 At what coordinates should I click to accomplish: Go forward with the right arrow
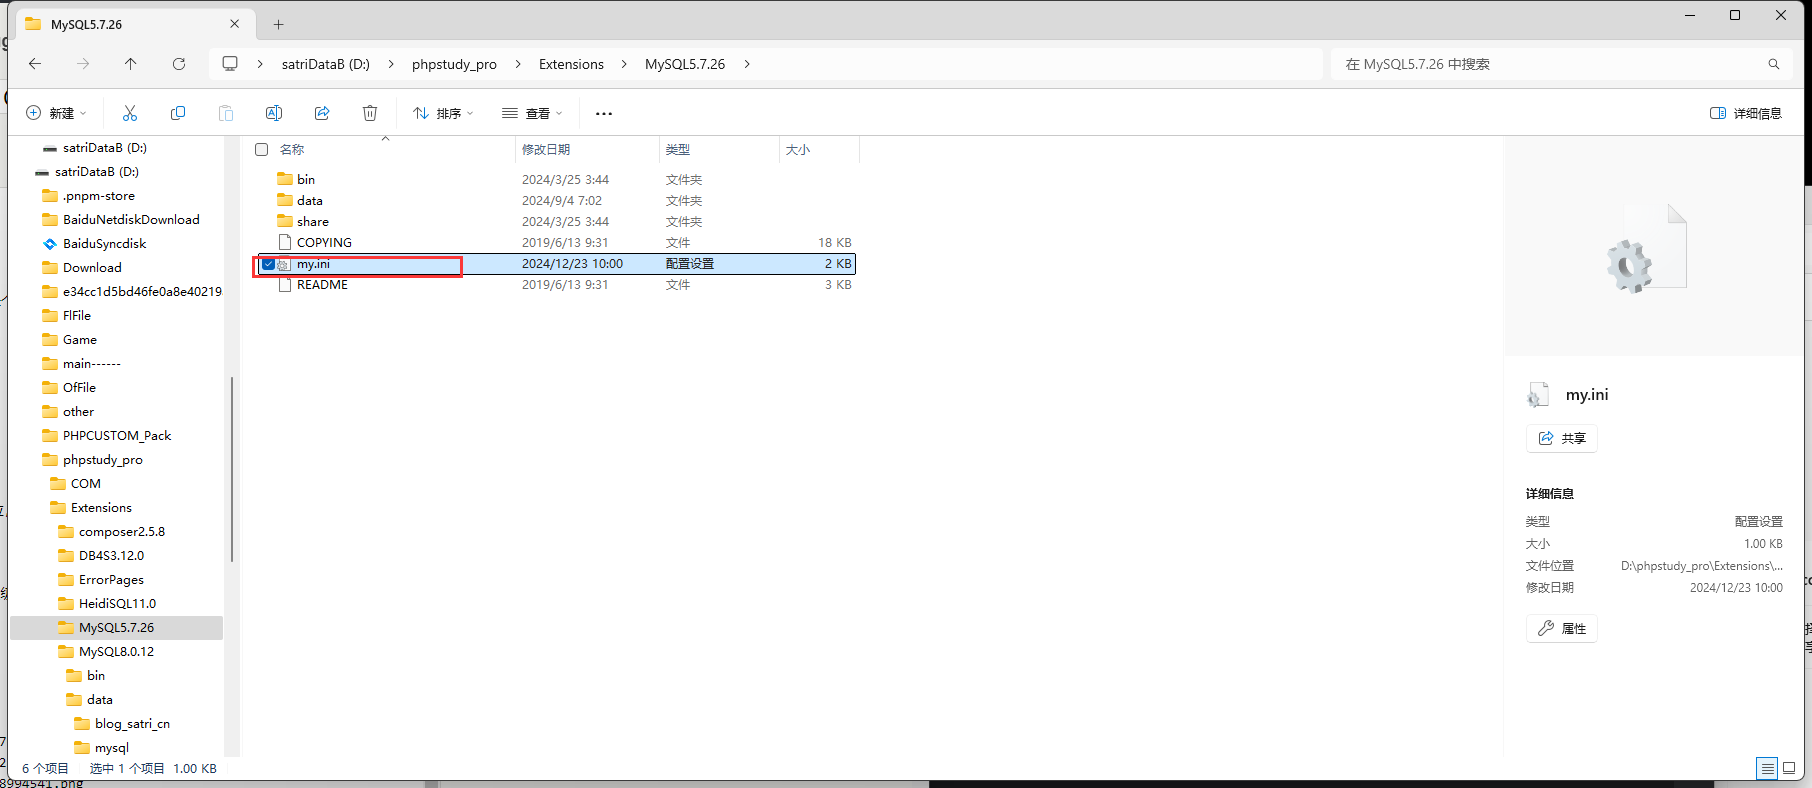coord(83,64)
